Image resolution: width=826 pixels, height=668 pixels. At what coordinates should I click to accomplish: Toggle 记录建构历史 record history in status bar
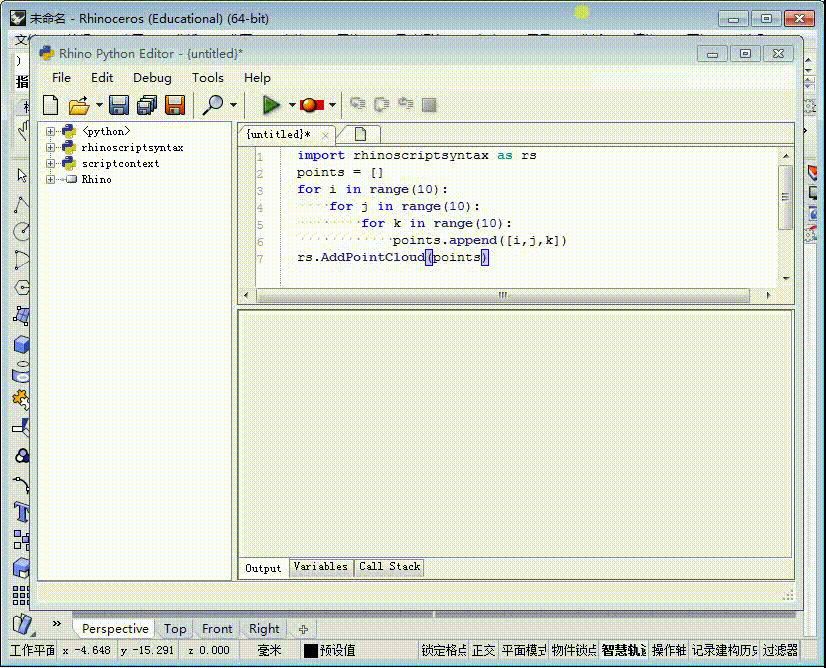tap(724, 651)
